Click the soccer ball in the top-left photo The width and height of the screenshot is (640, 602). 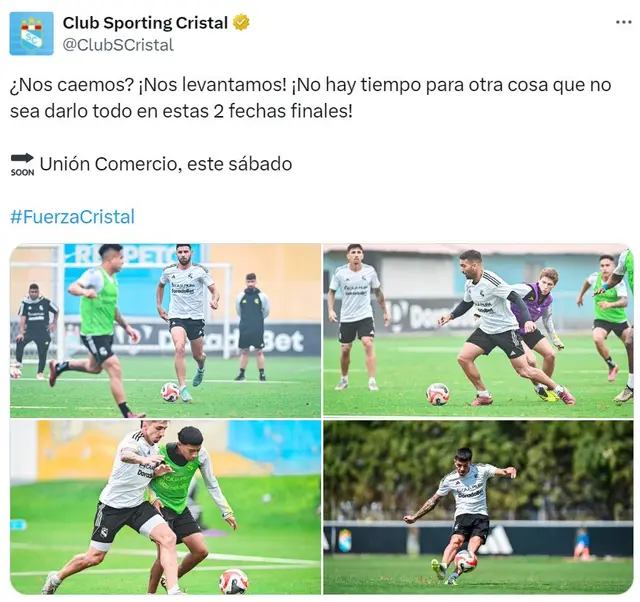(x=170, y=392)
